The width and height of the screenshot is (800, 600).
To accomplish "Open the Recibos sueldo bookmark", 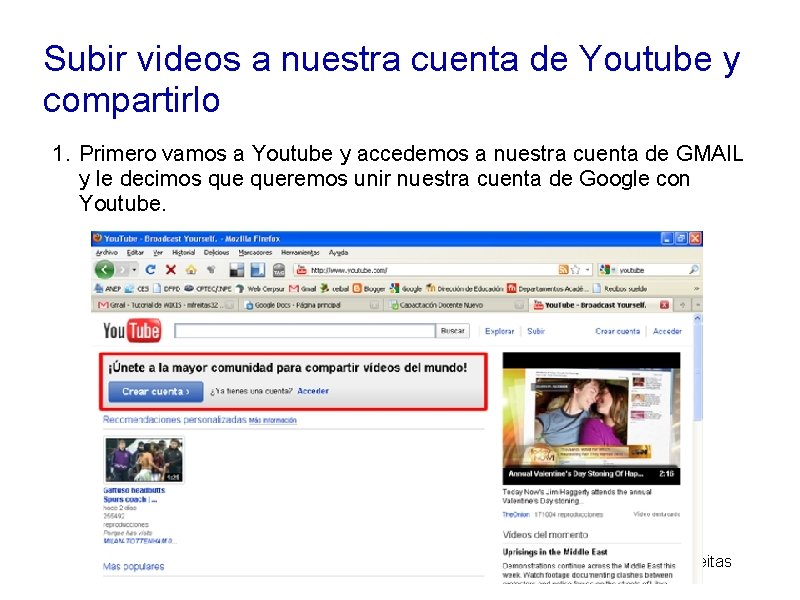I will coord(620,289).
